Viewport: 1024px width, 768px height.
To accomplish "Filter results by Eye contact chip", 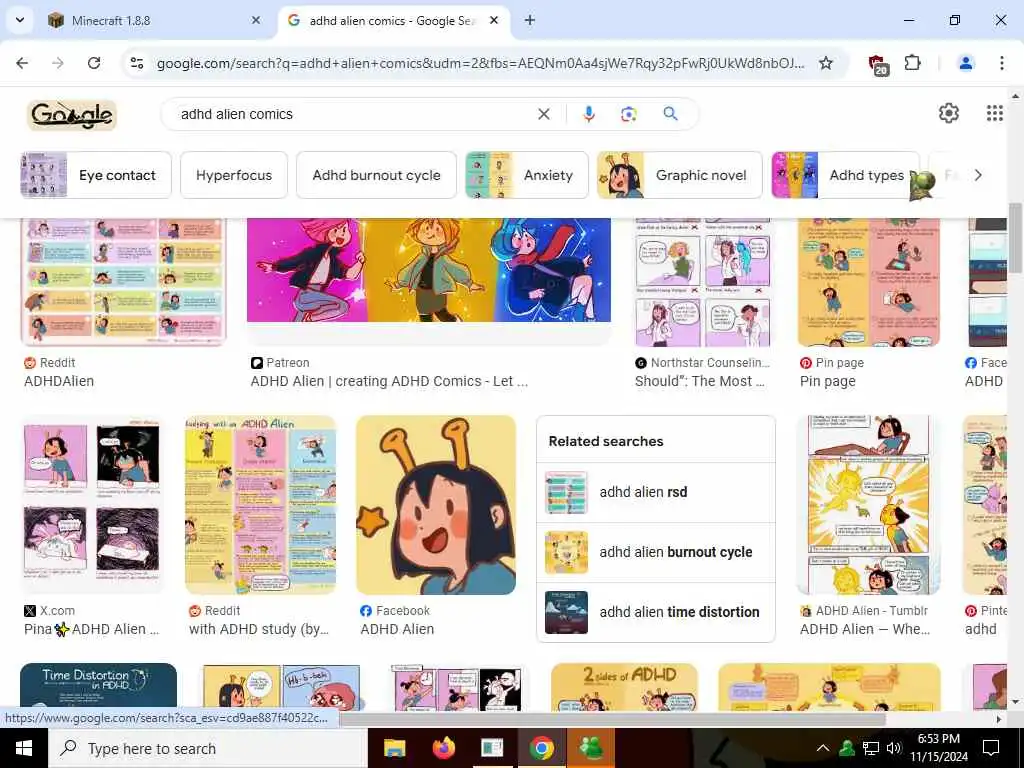I will point(96,175).
